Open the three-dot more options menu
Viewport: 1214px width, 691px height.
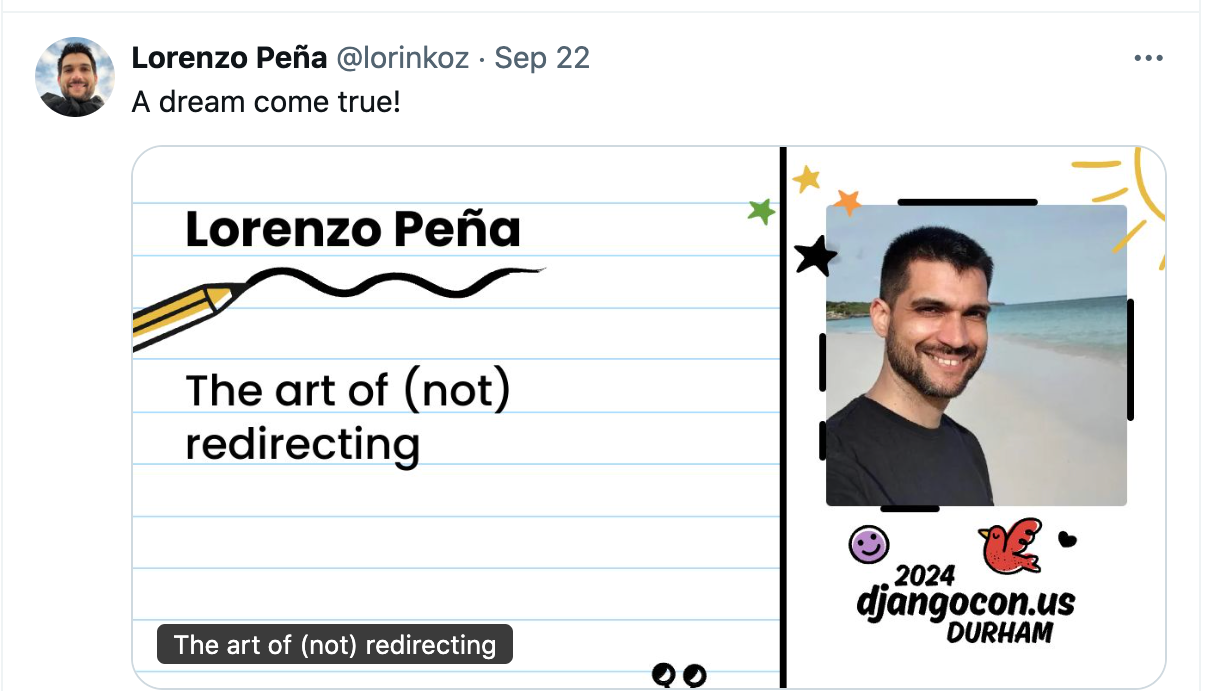coord(1149,58)
